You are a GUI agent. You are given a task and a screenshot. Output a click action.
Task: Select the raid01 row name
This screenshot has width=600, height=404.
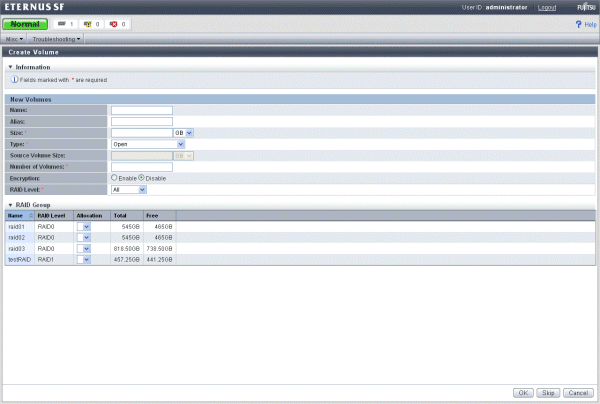pos(16,227)
